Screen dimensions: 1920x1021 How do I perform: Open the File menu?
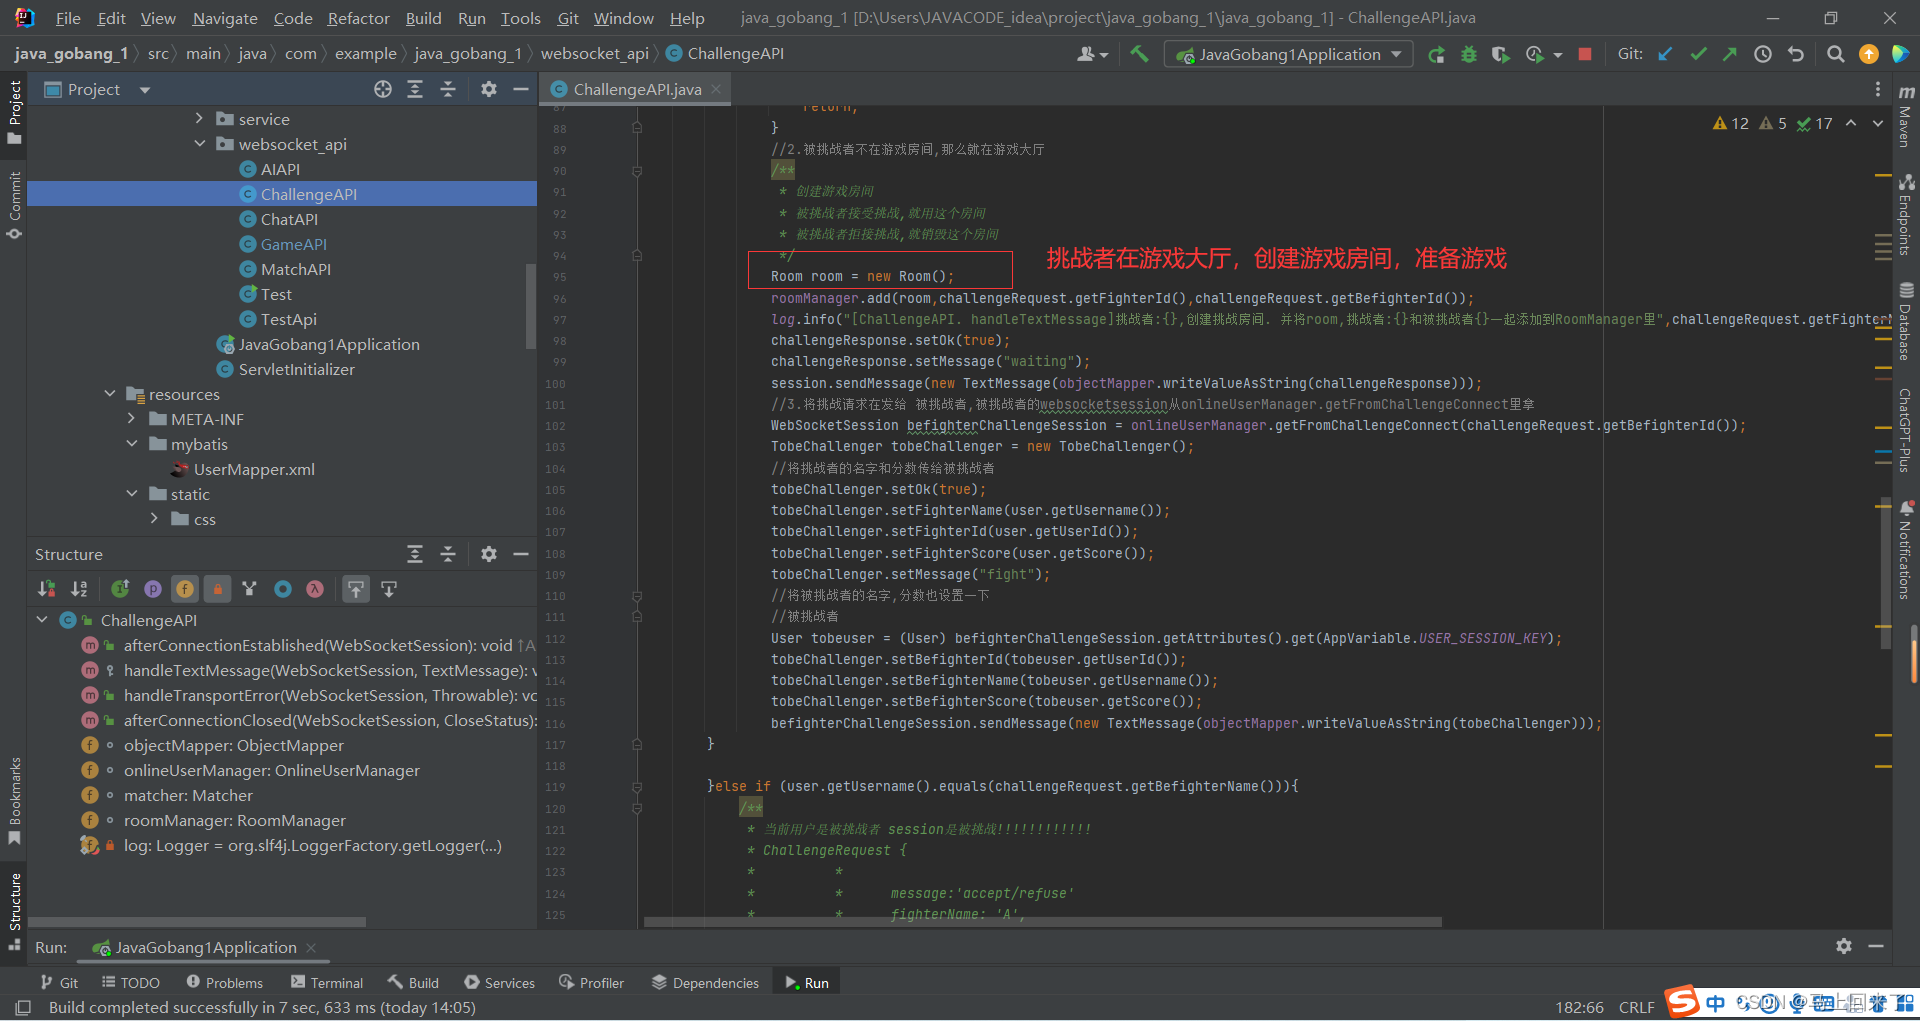coord(68,18)
